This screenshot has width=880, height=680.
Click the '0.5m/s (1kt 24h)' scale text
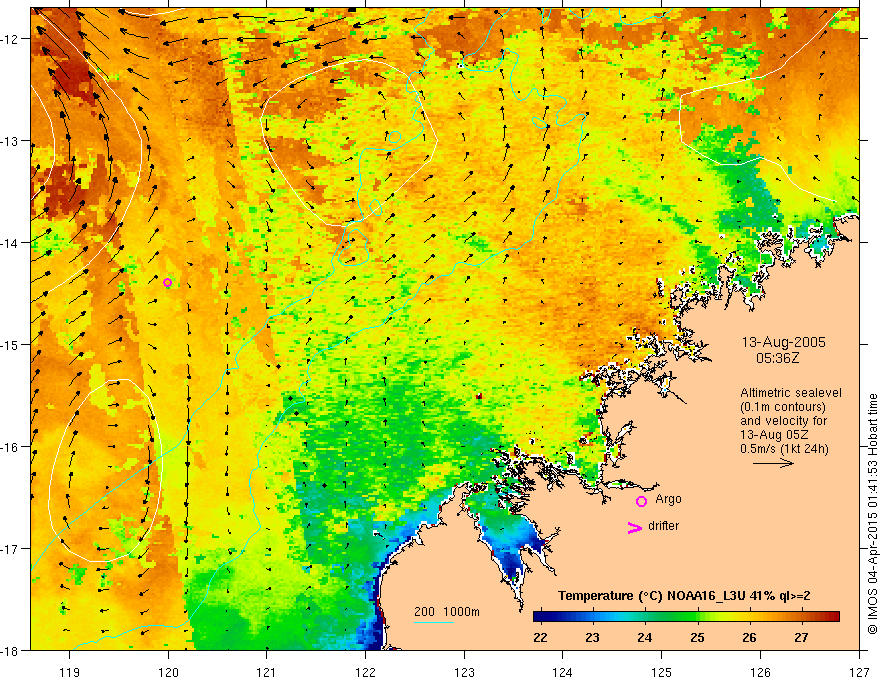784,449
